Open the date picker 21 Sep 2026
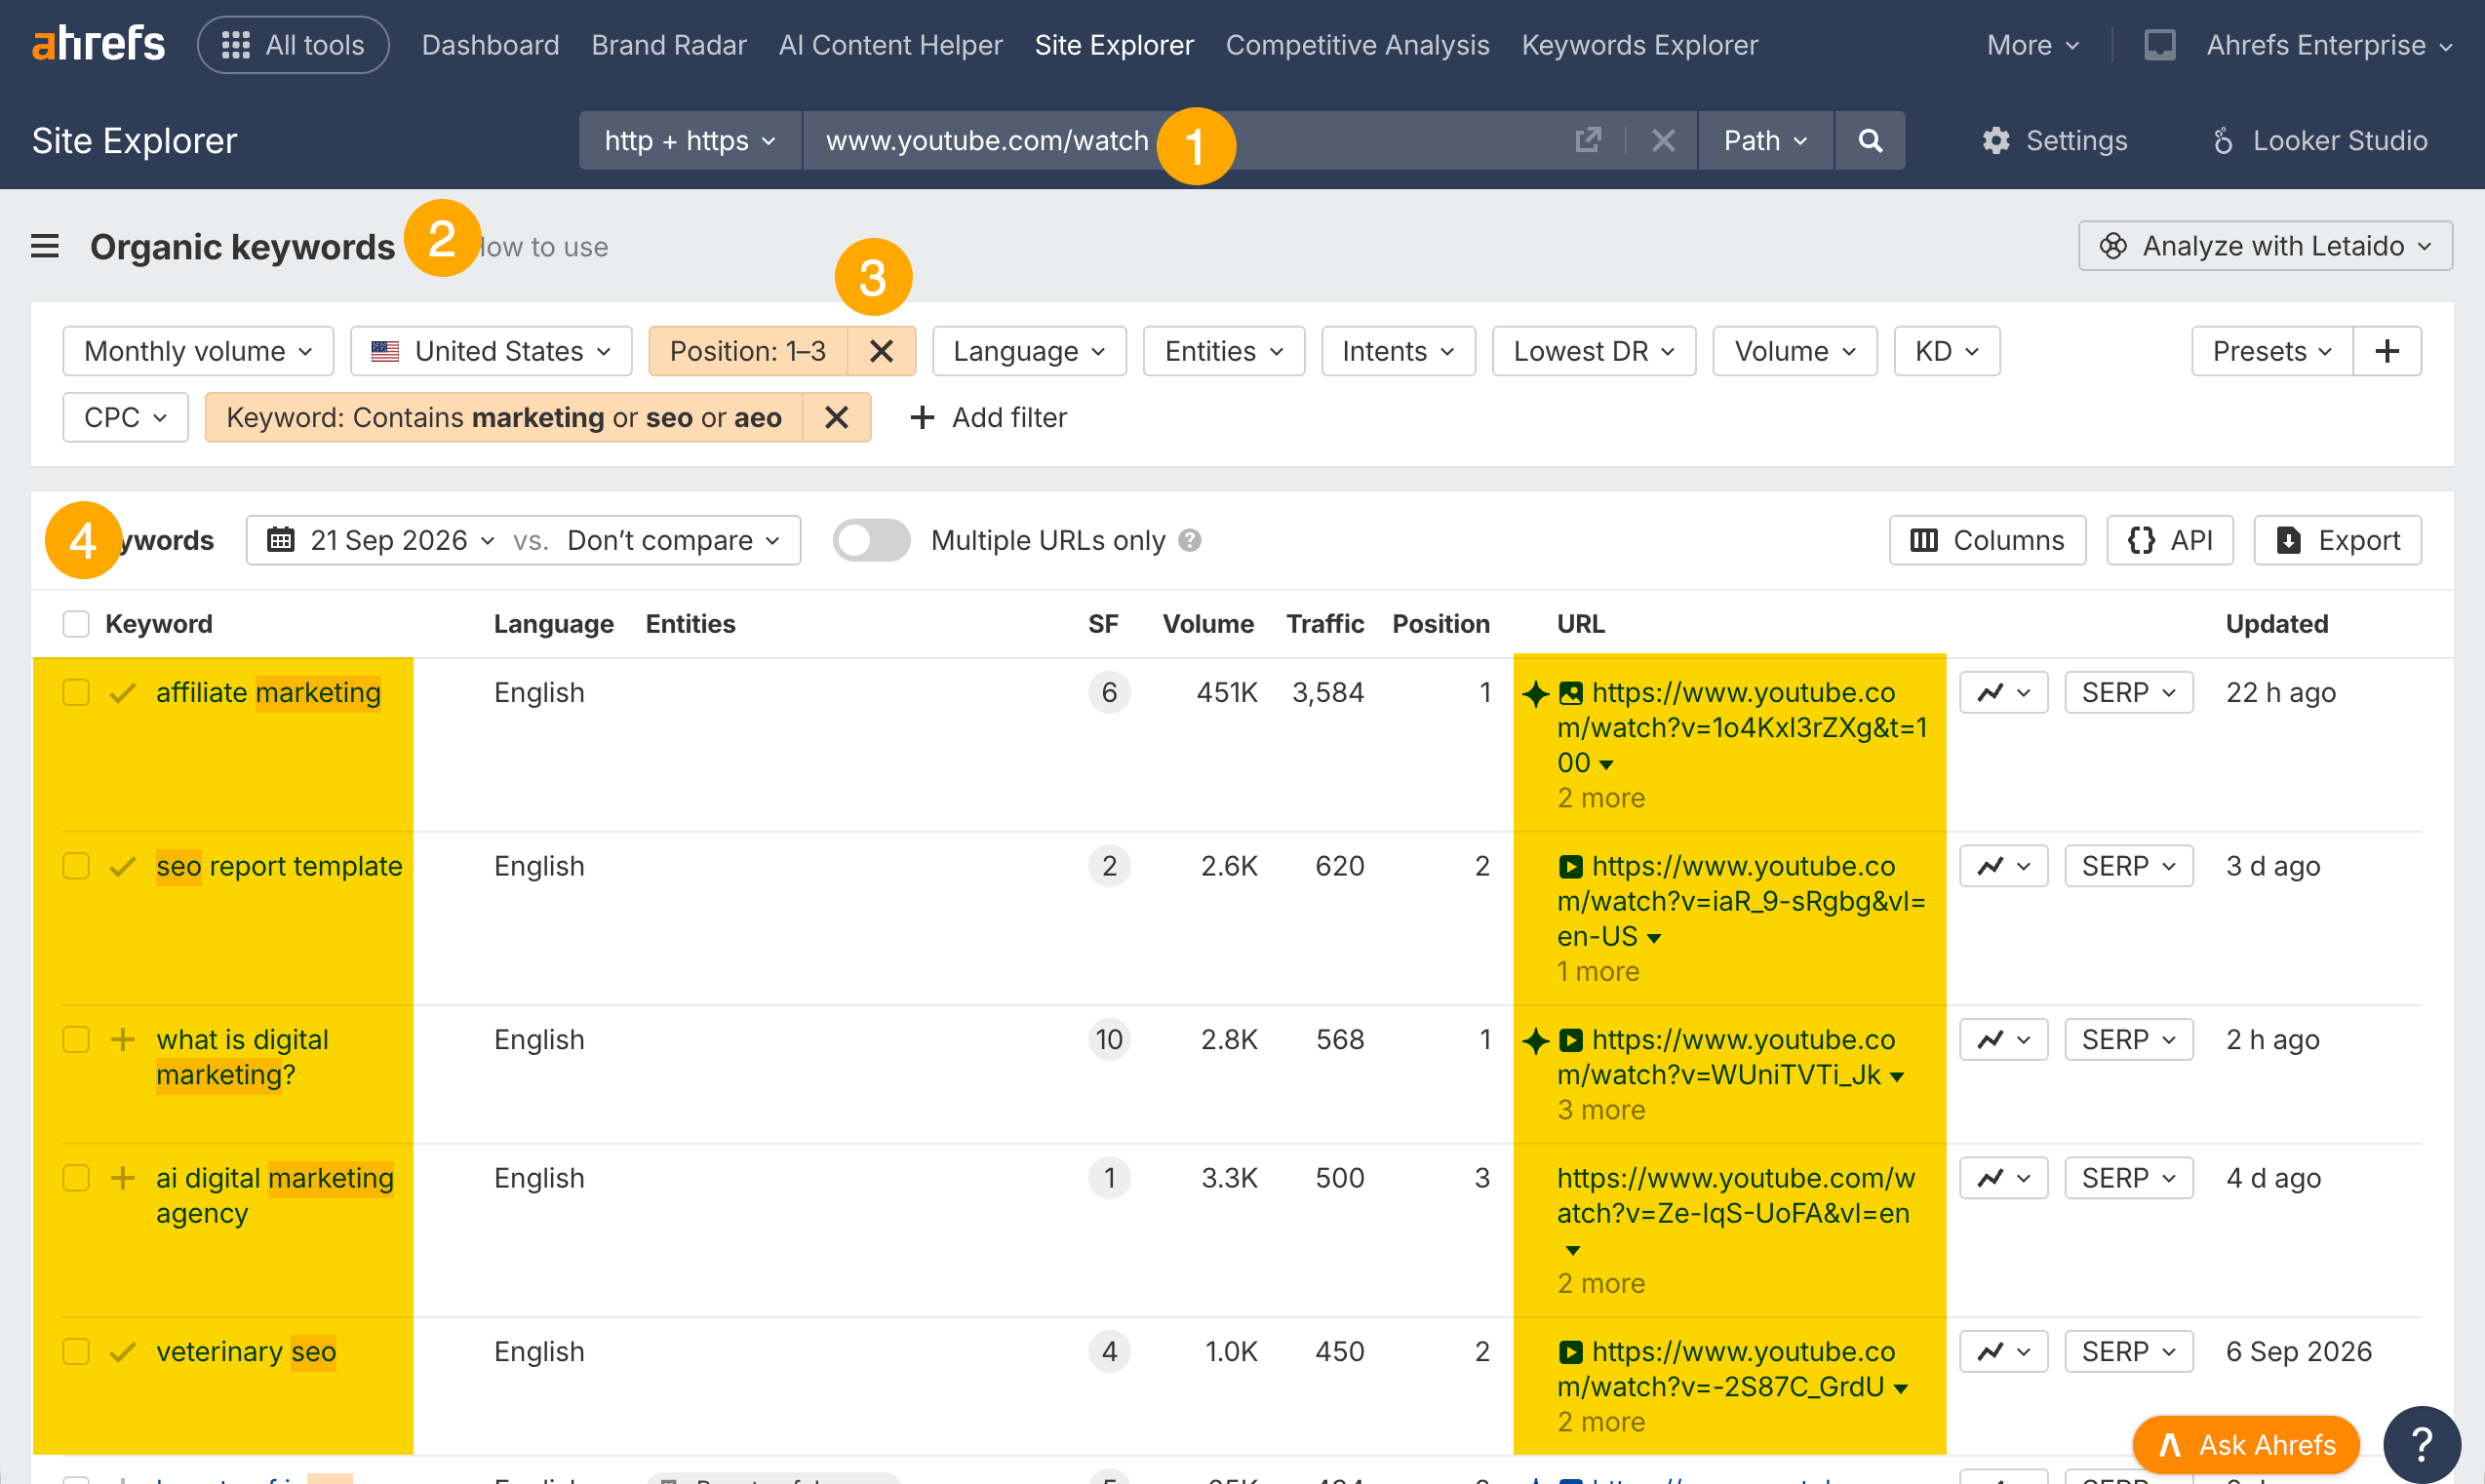 [x=382, y=540]
